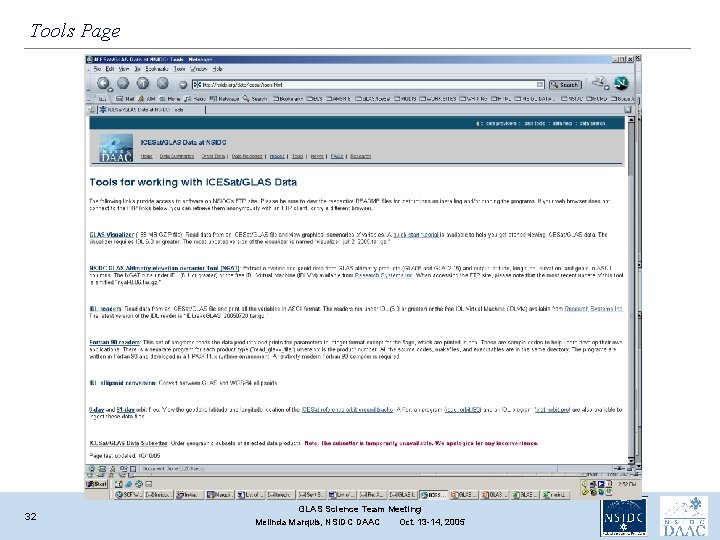The width and height of the screenshot is (720, 540).
Task: Click the first component icon in status bar
Action: [91, 469]
